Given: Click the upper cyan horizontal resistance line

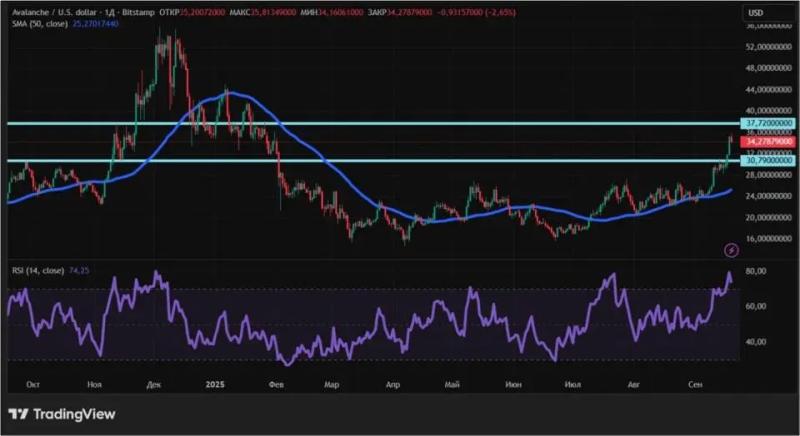Looking at the screenshot, I should click(x=400, y=123).
